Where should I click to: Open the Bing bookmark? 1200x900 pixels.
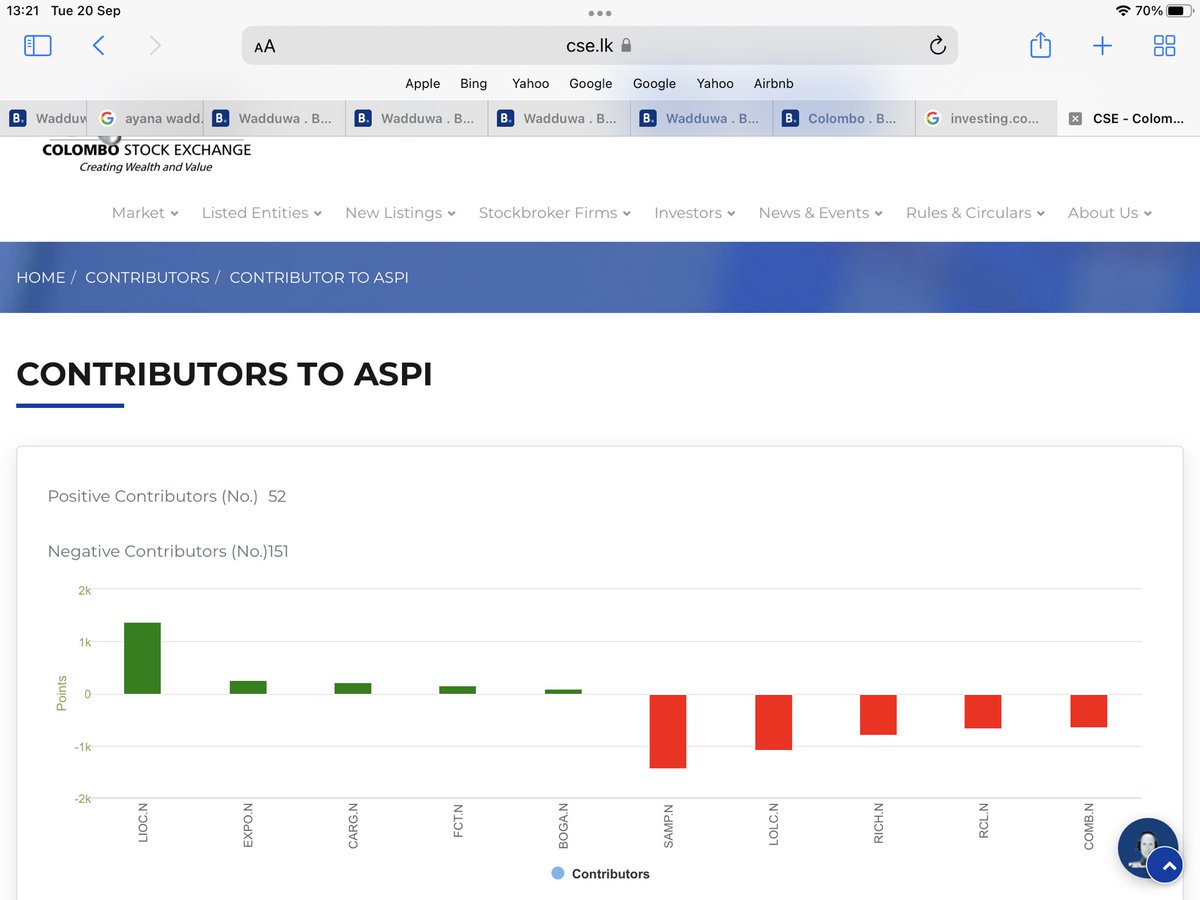(x=473, y=84)
